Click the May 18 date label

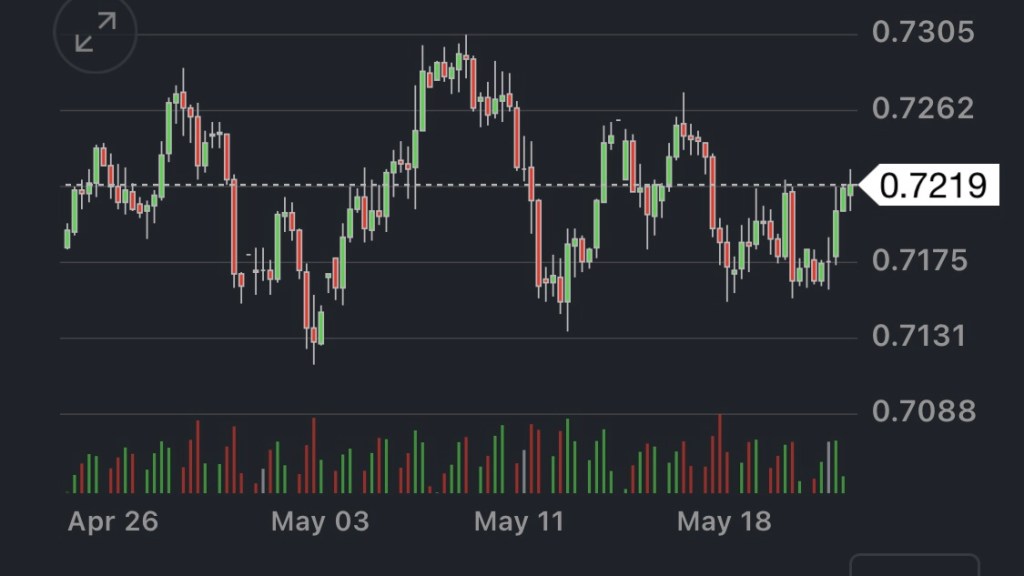[724, 521]
